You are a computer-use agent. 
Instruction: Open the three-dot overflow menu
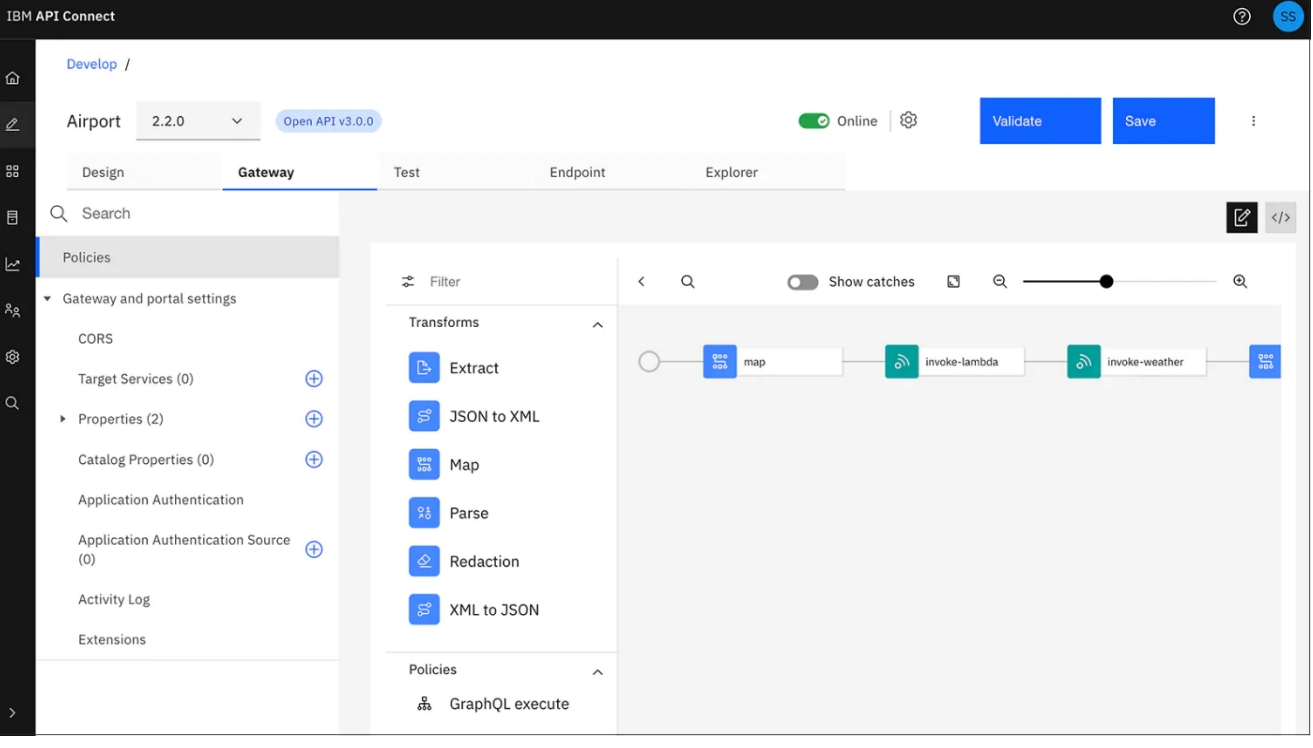(x=1253, y=121)
